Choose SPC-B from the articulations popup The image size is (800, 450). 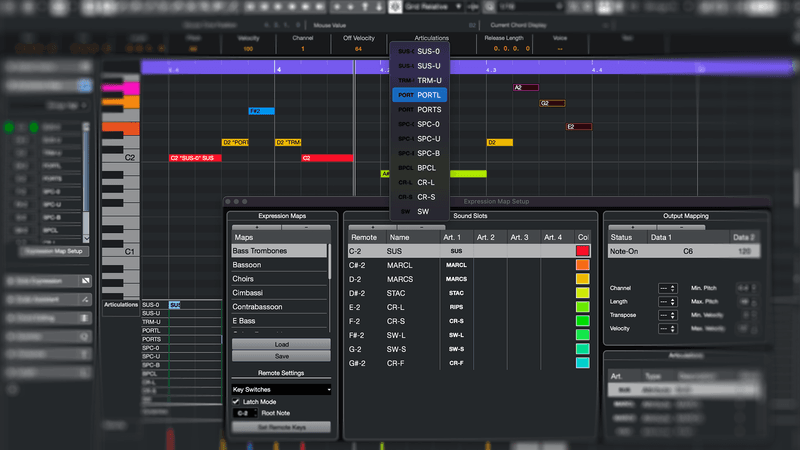(x=419, y=153)
